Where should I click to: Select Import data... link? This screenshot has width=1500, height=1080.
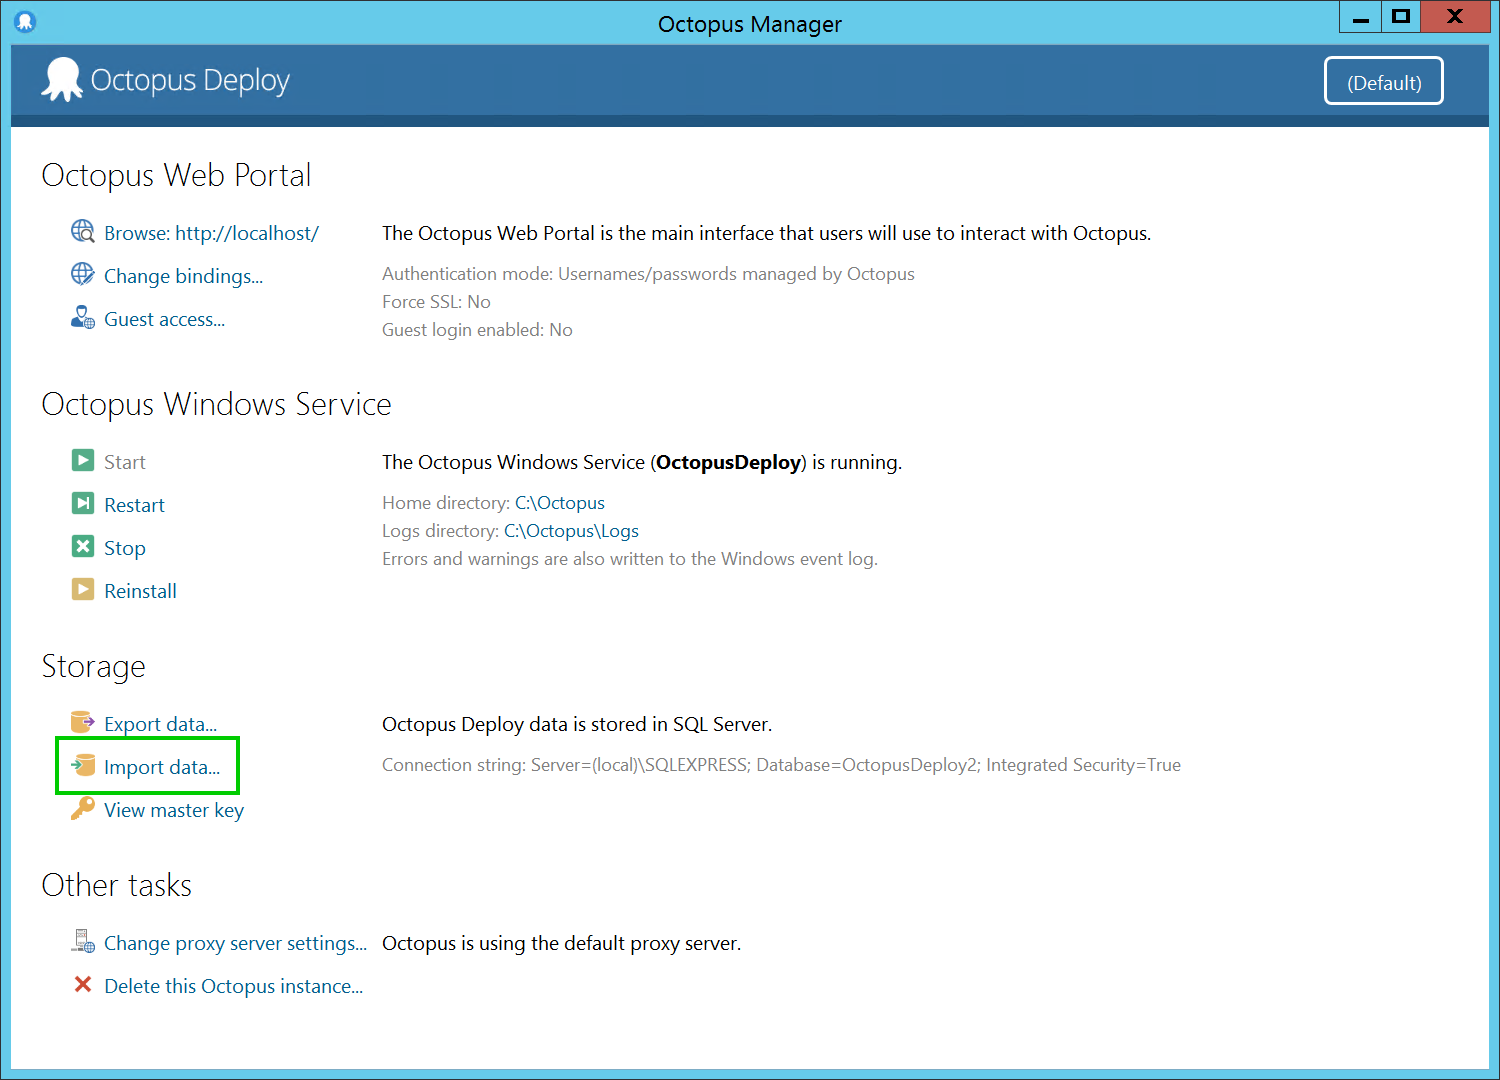(161, 767)
